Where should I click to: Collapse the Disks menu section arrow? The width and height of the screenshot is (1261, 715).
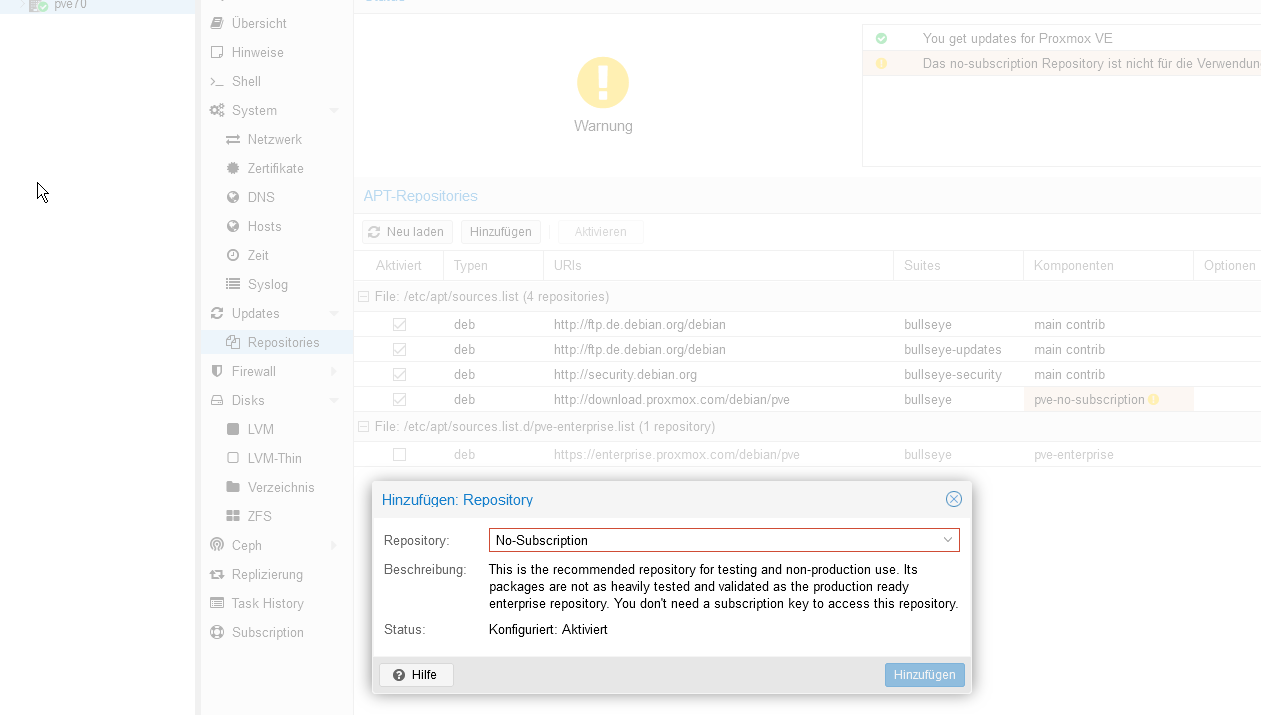coord(334,400)
